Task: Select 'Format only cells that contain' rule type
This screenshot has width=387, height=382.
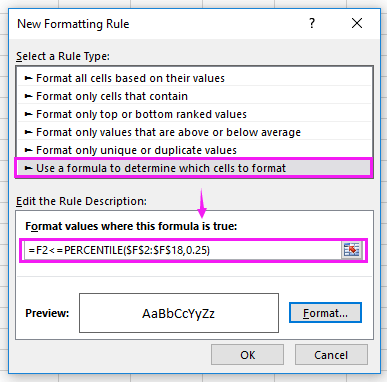Action: click(x=194, y=96)
